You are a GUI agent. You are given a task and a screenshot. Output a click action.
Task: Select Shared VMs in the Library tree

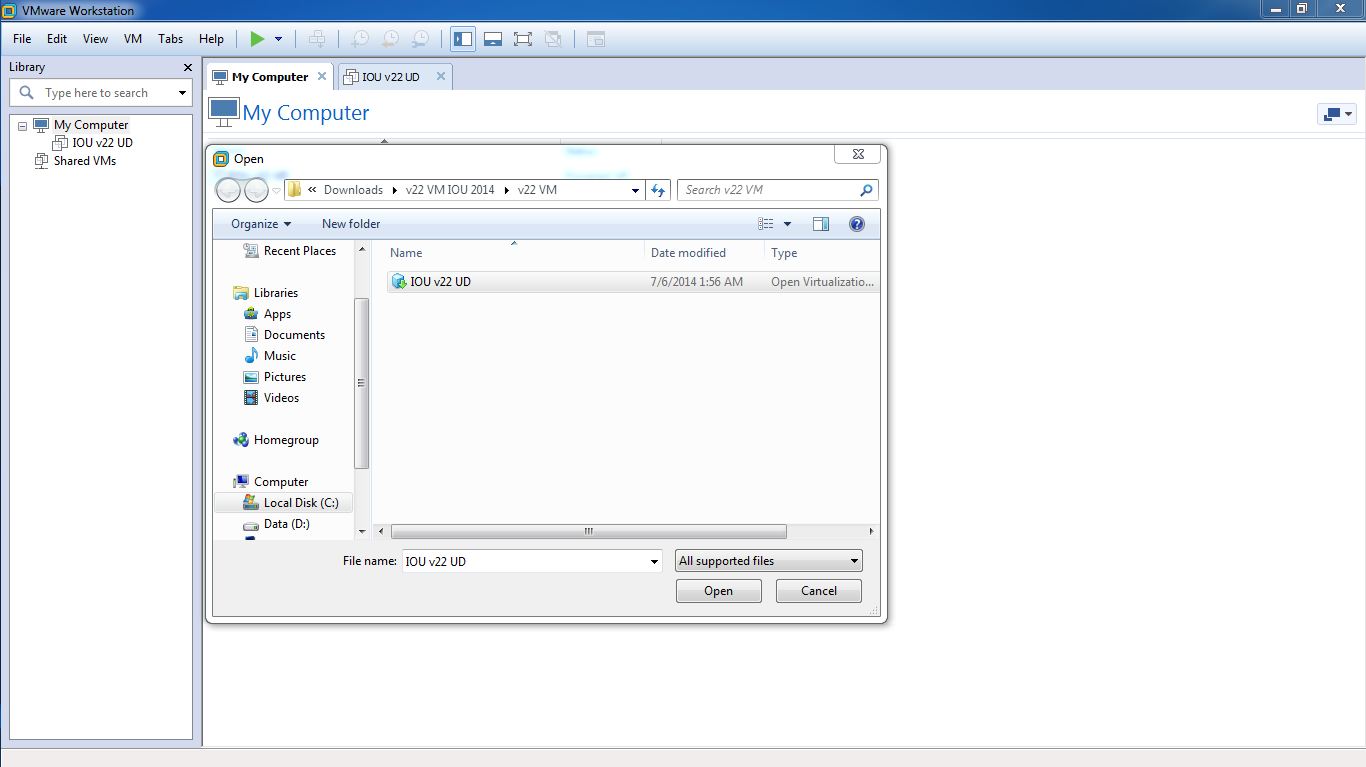84,161
